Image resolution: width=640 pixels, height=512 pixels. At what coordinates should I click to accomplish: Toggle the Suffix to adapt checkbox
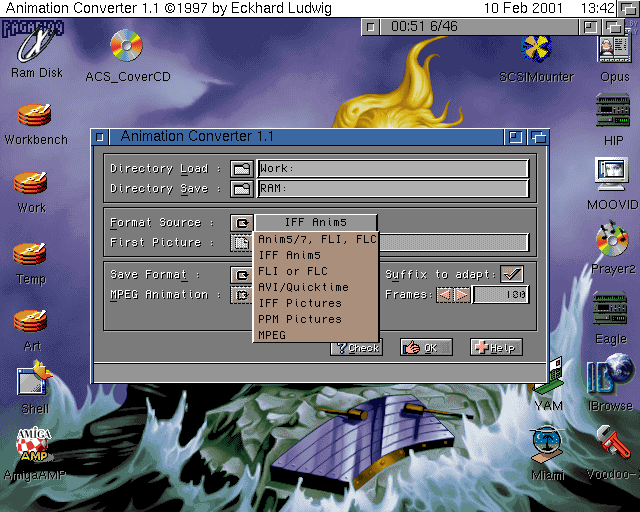coord(512,274)
